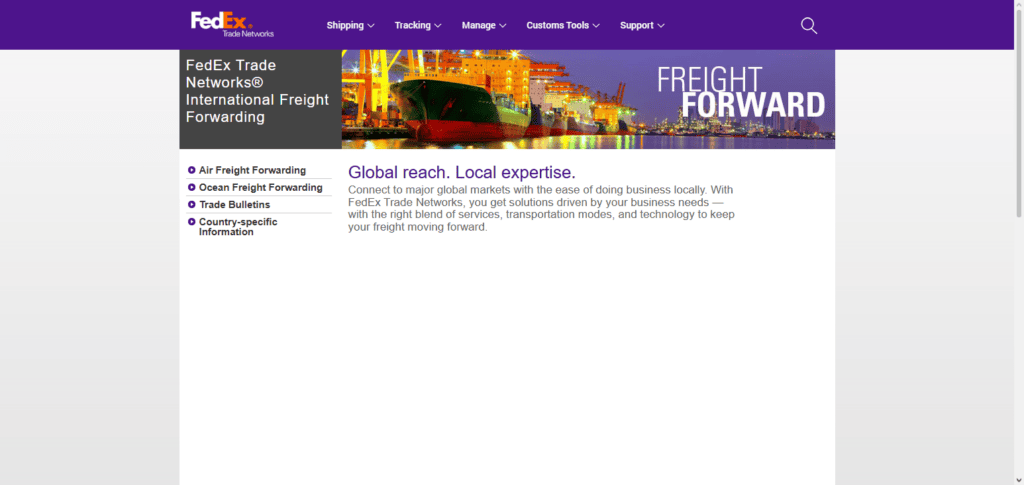
Task: Expand the Shipping menu chevron
Action: coord(371,25)
